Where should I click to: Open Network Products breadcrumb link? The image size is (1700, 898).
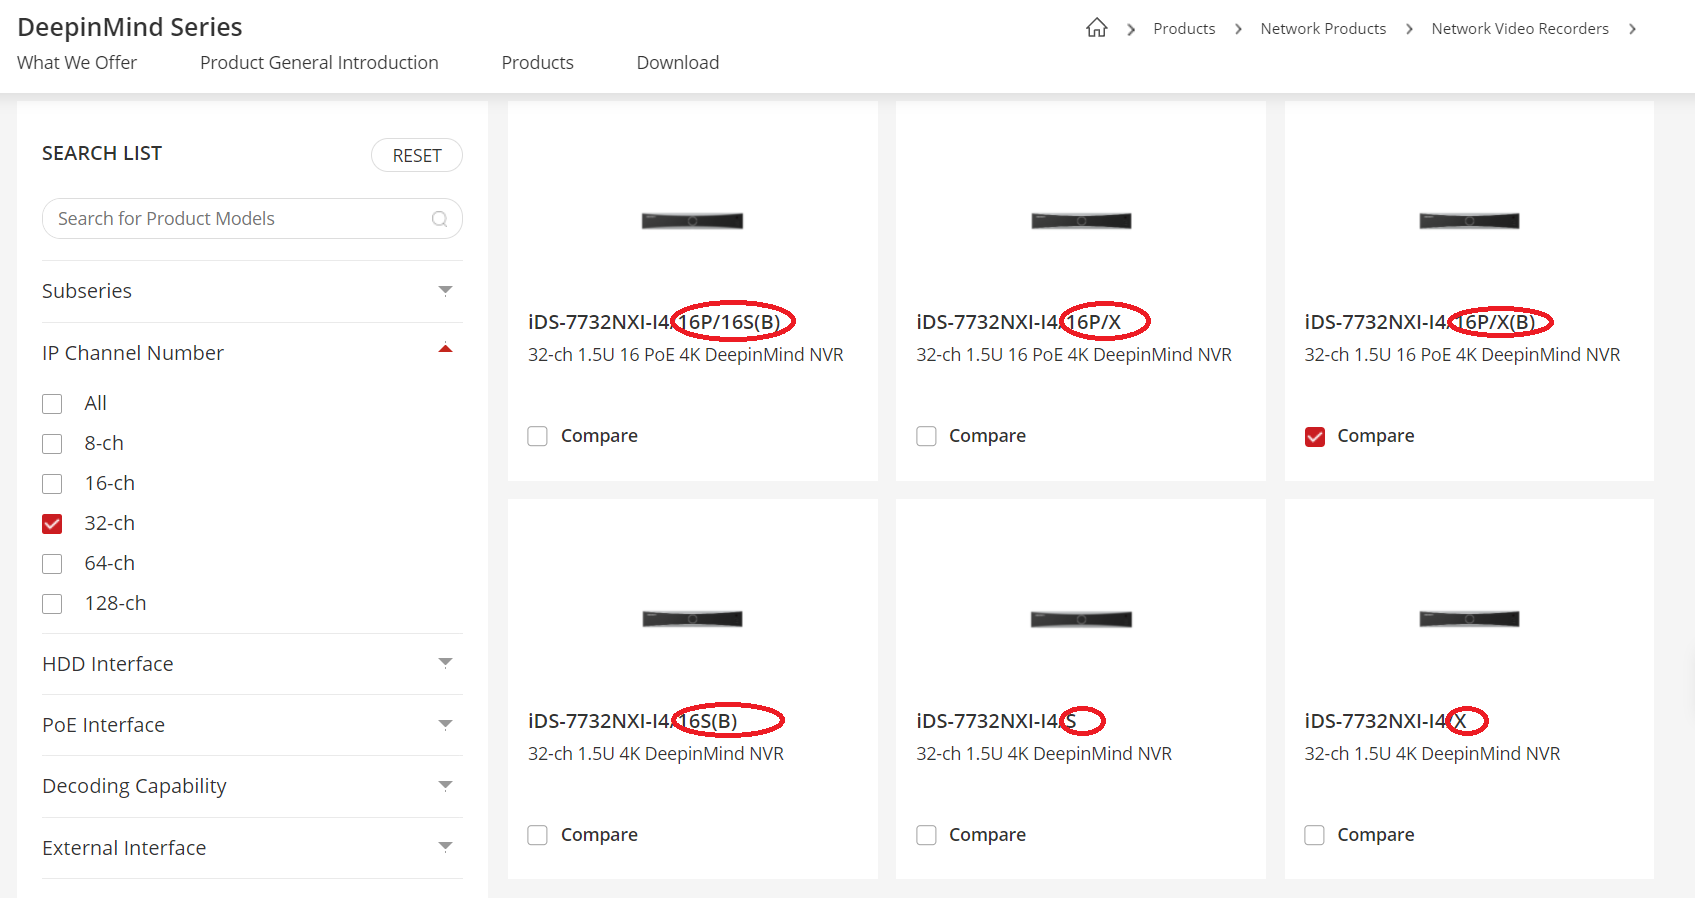click(x=1322, y=29)
